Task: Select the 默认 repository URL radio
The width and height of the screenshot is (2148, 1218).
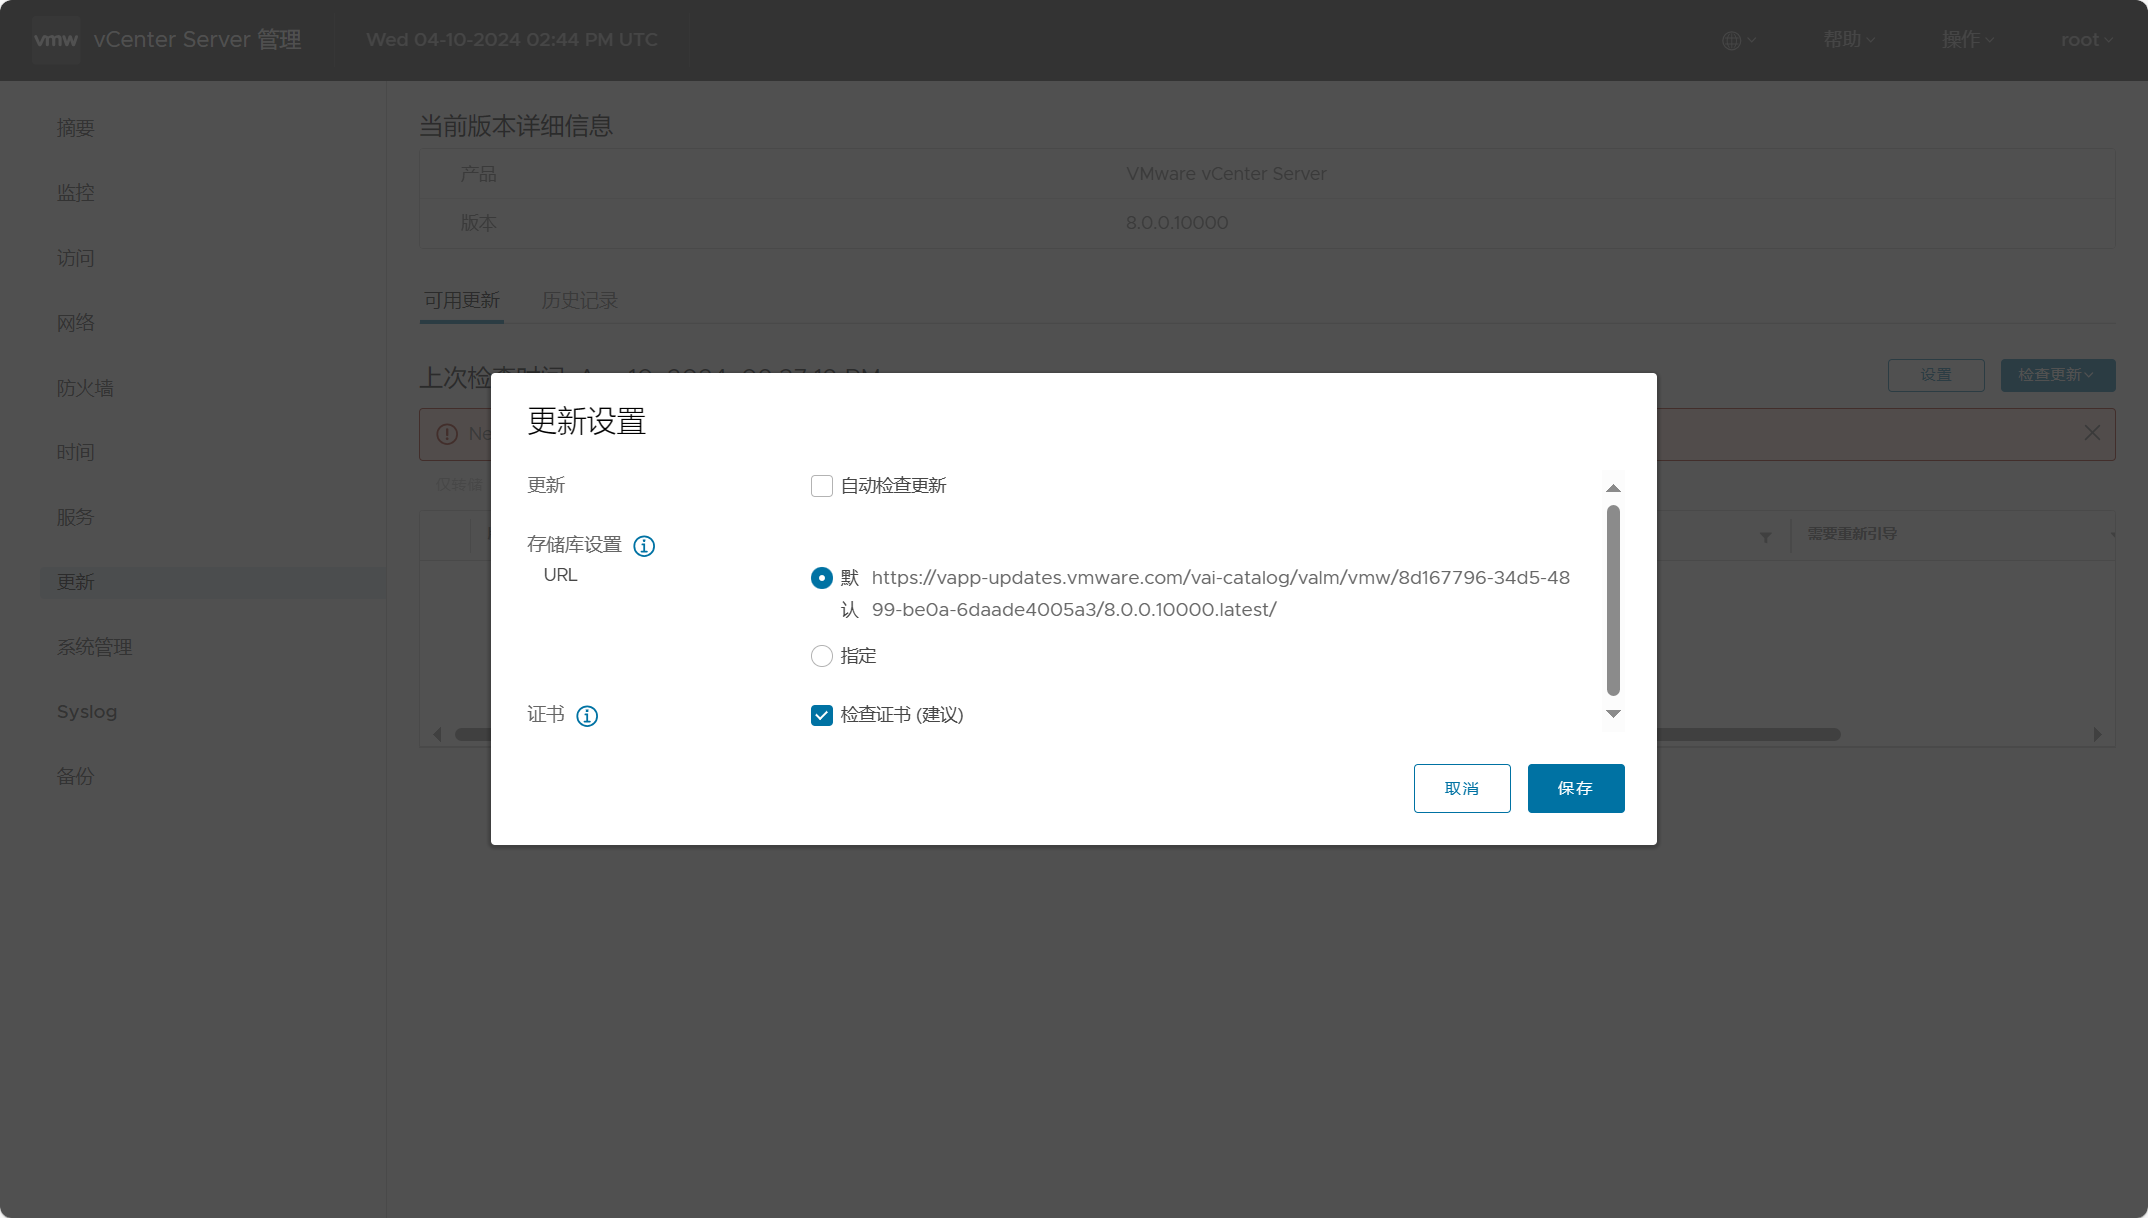Action: [822, 578]
